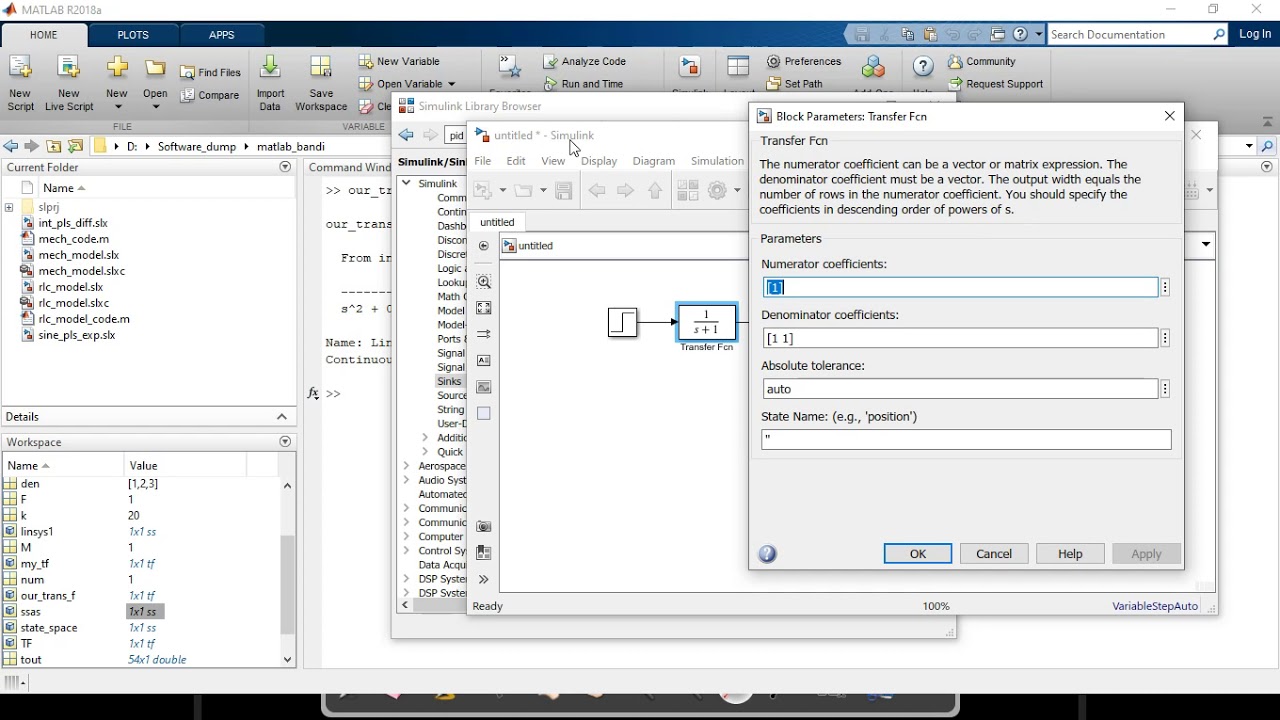Image resolution: width=1280 pixels, height=720 pixels.
Task: Click Screenshot camera icon in Simulink palette
Action: 484,526
